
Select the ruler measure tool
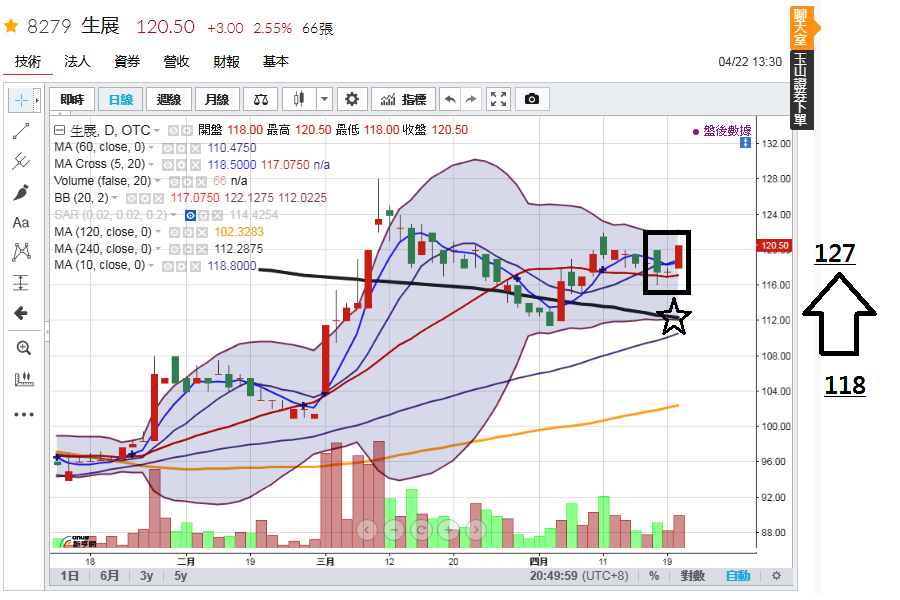(24, 379)
